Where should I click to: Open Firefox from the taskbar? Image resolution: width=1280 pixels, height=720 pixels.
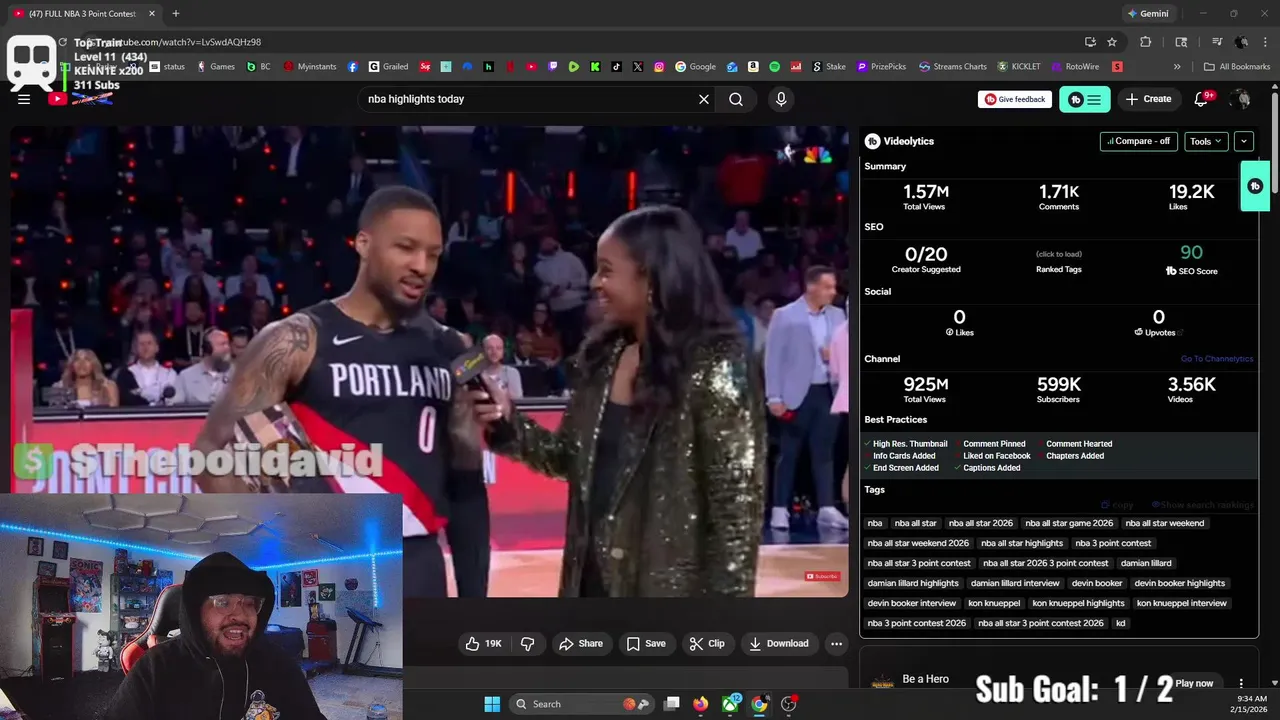pos(701,704)
